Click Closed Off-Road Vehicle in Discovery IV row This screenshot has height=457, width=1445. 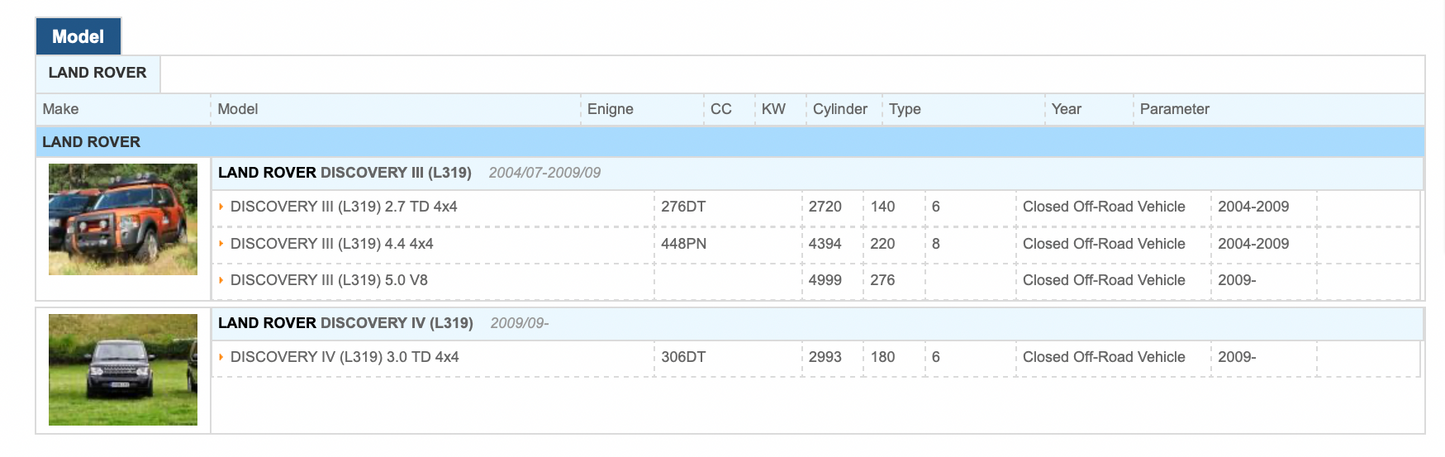tap(1104, 357)
